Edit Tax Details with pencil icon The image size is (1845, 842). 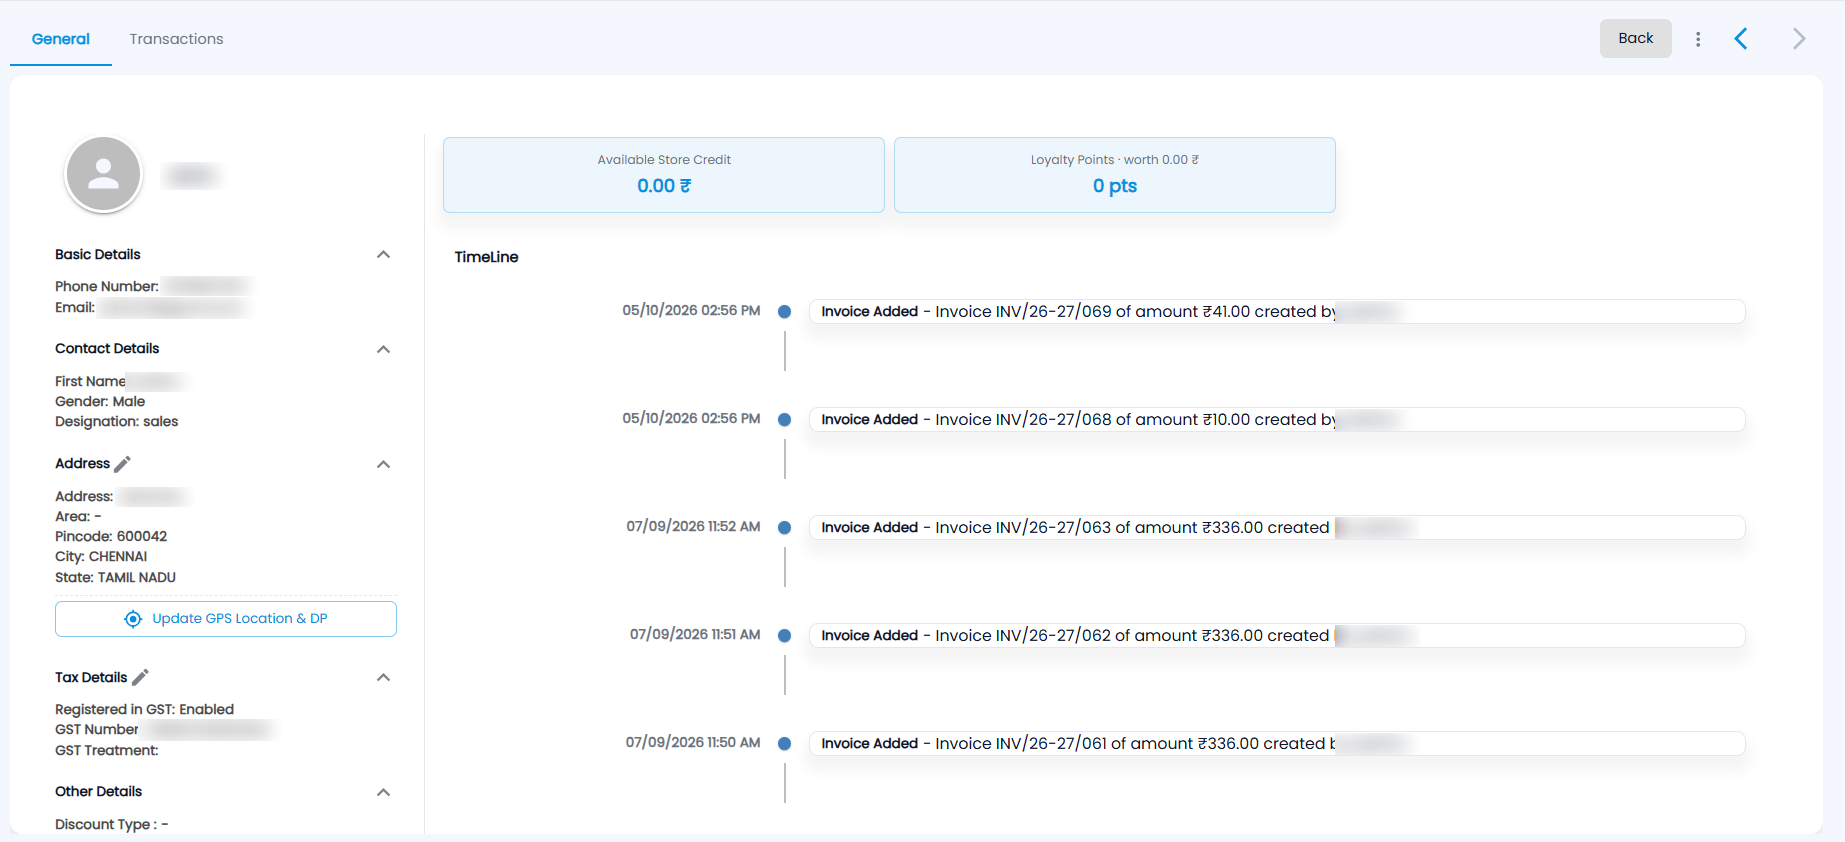[140, 678]
